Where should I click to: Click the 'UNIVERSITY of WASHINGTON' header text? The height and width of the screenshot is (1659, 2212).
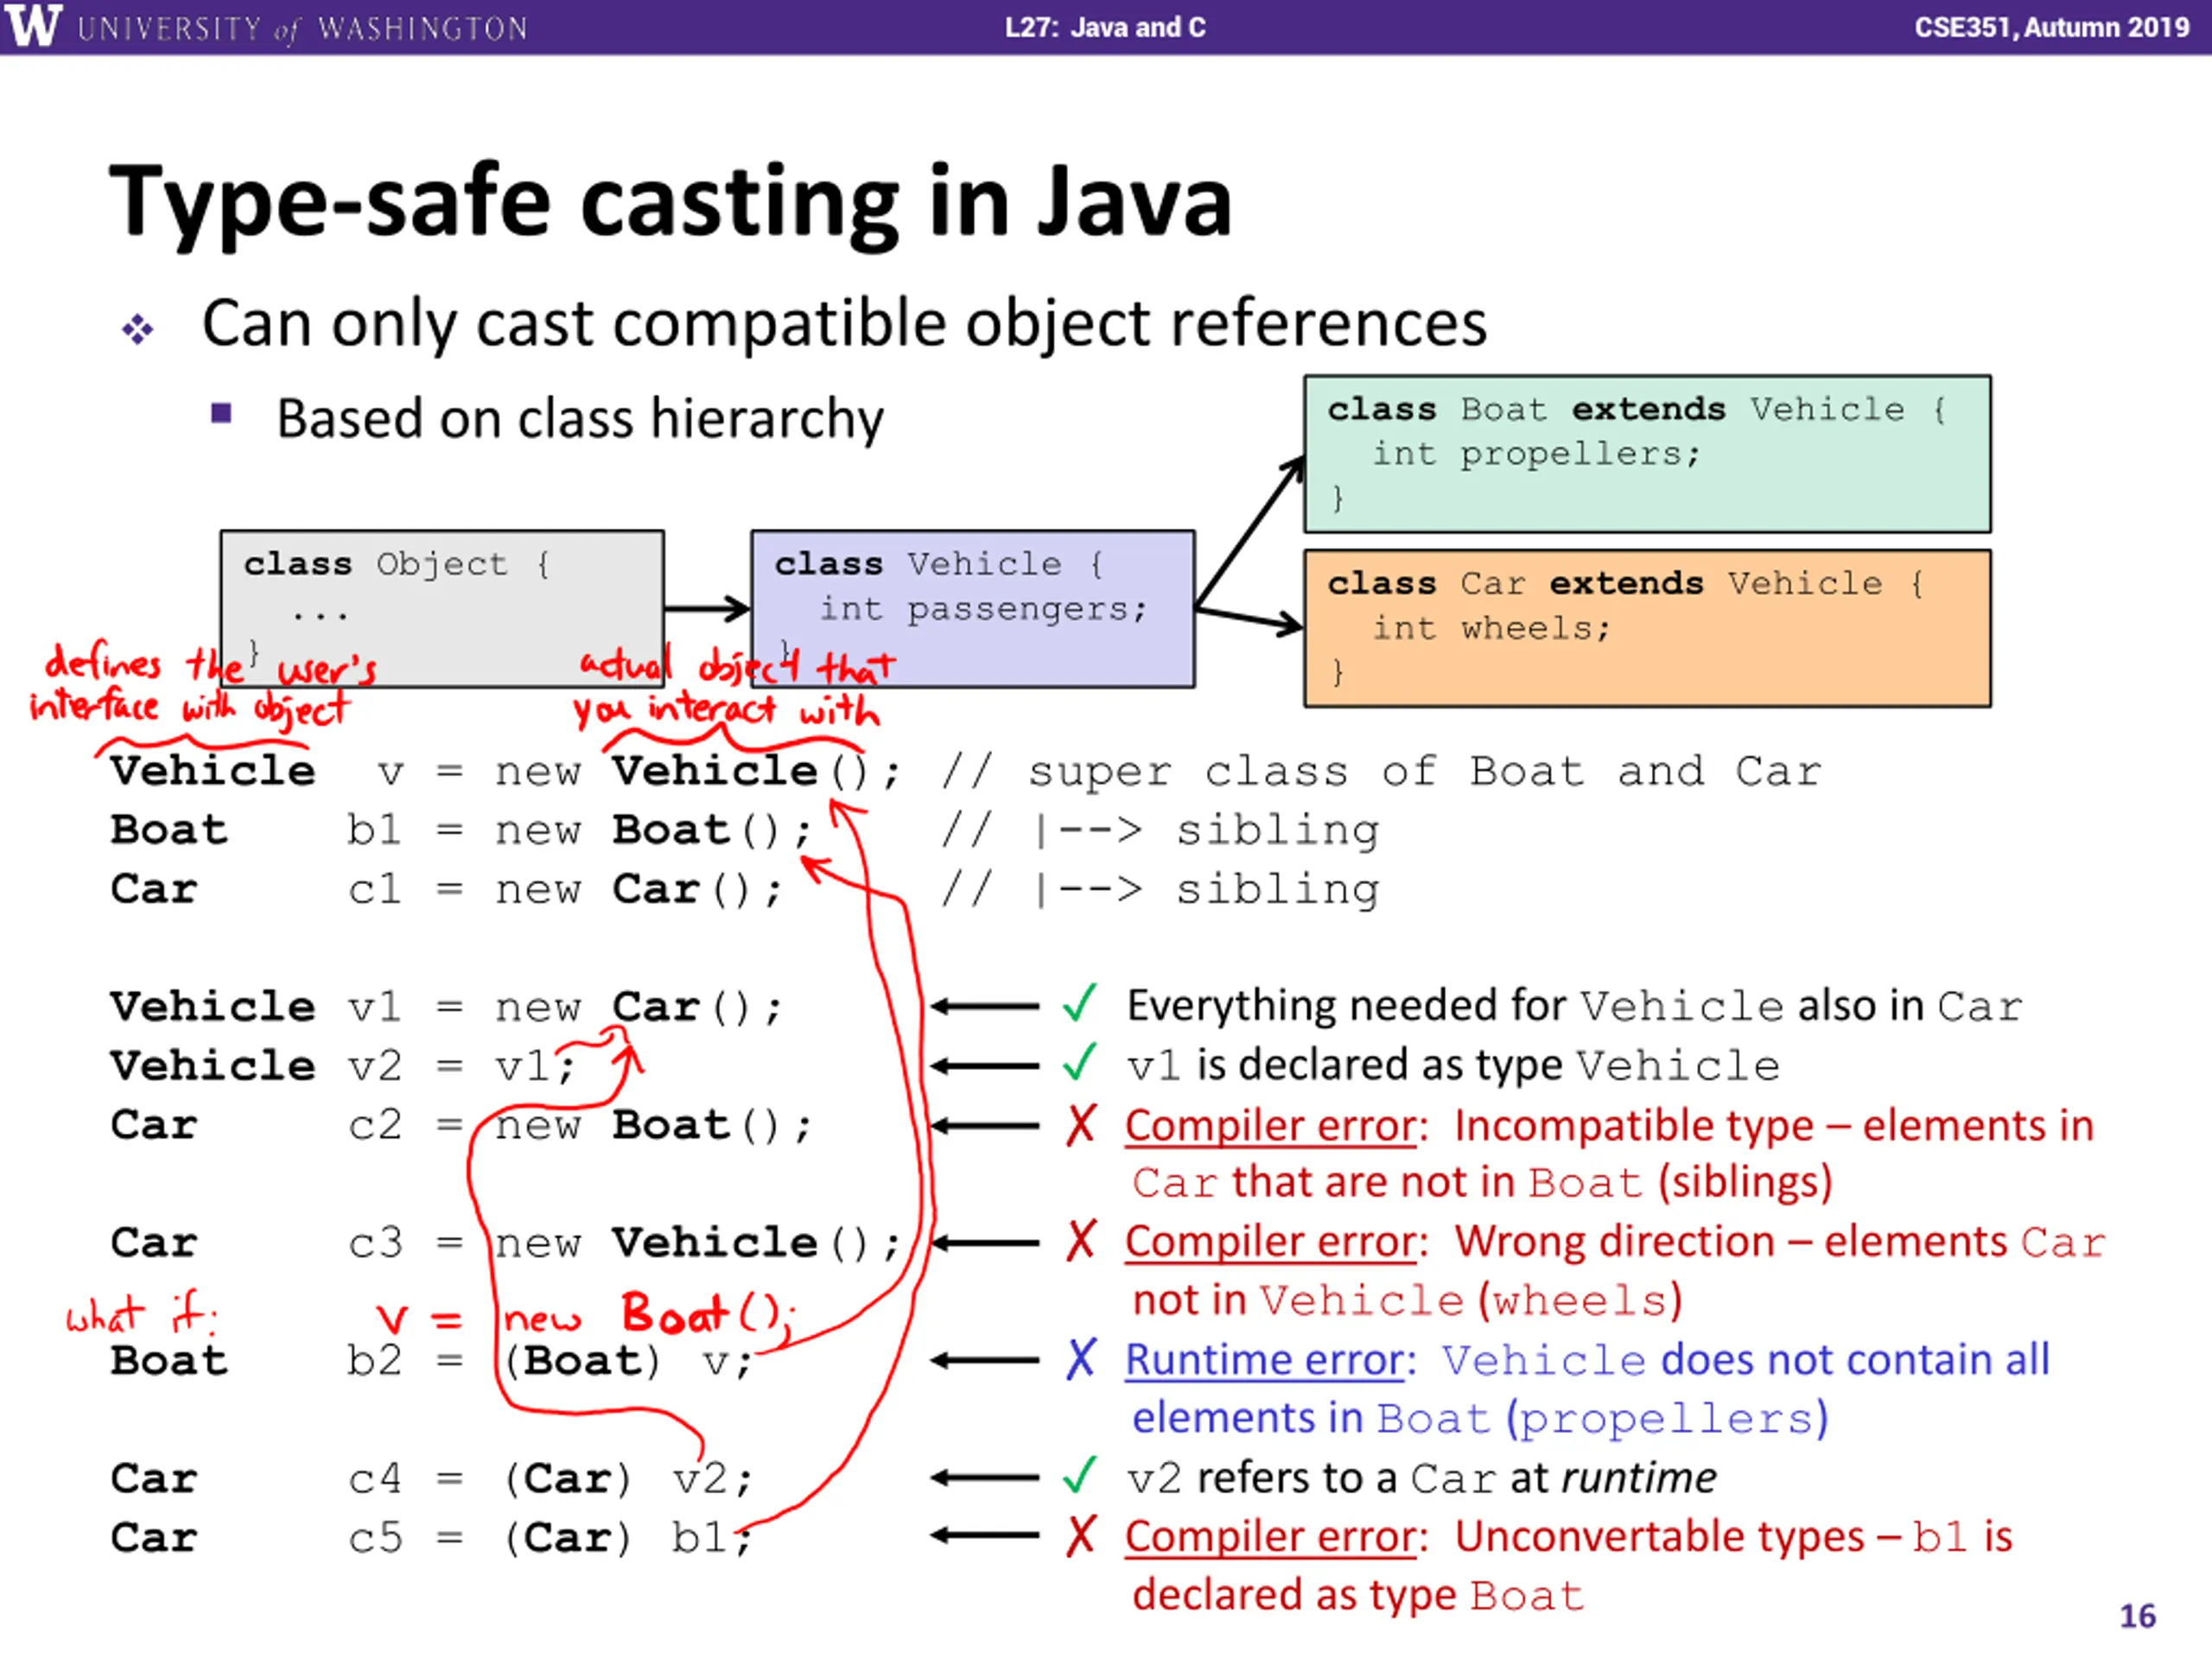click(x=302, y=28)
